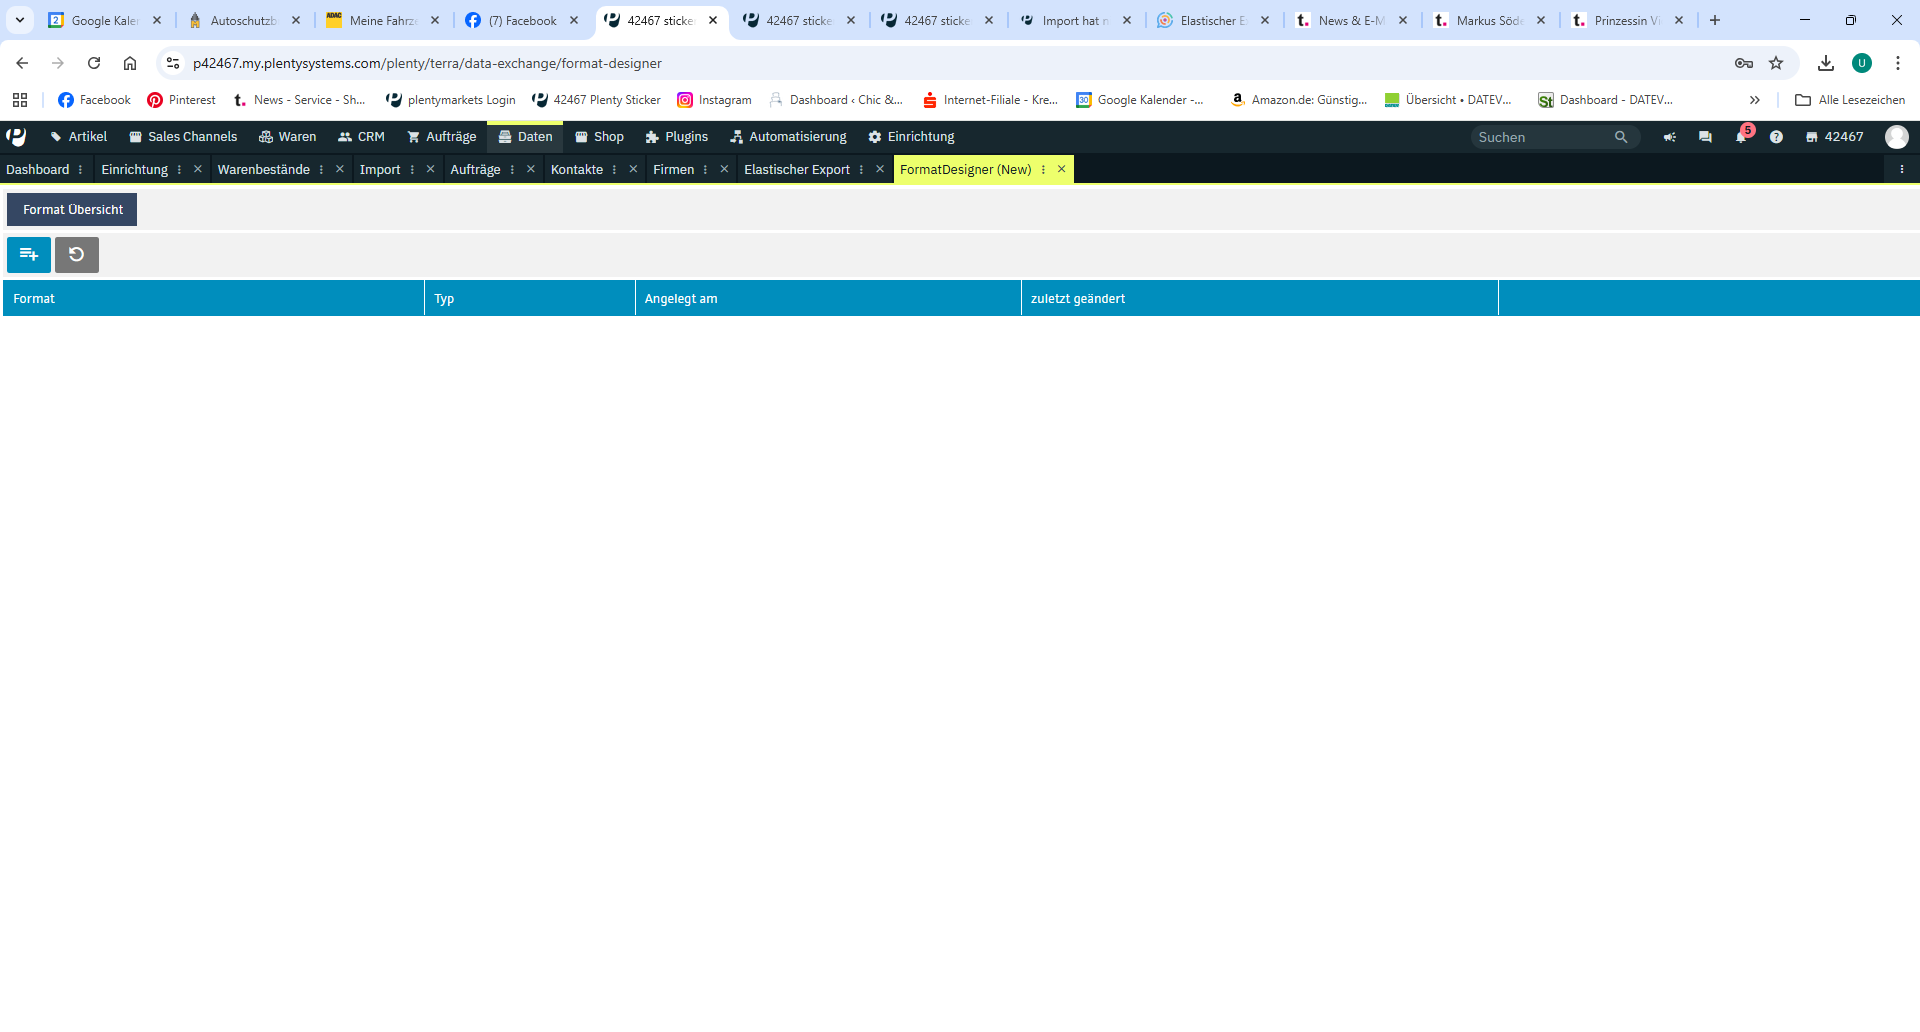Open the Automatisierung menu

point(788,137)
